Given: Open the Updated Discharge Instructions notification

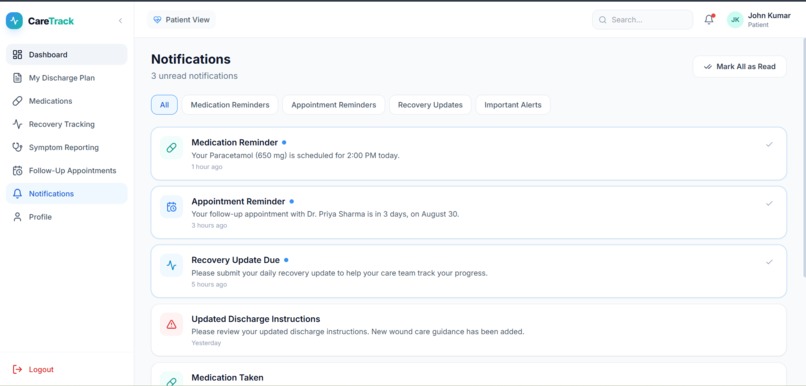Looking at the screenshot, I should [x=468, y=330].
